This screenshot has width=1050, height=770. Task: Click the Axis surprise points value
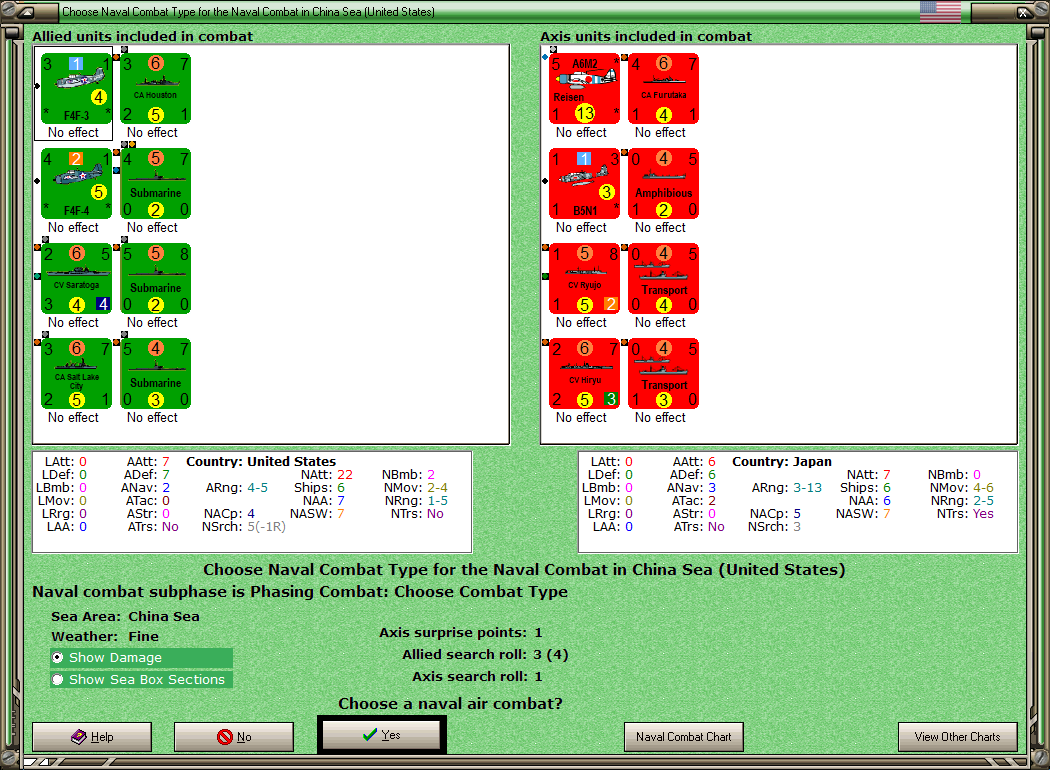point(538,632)
